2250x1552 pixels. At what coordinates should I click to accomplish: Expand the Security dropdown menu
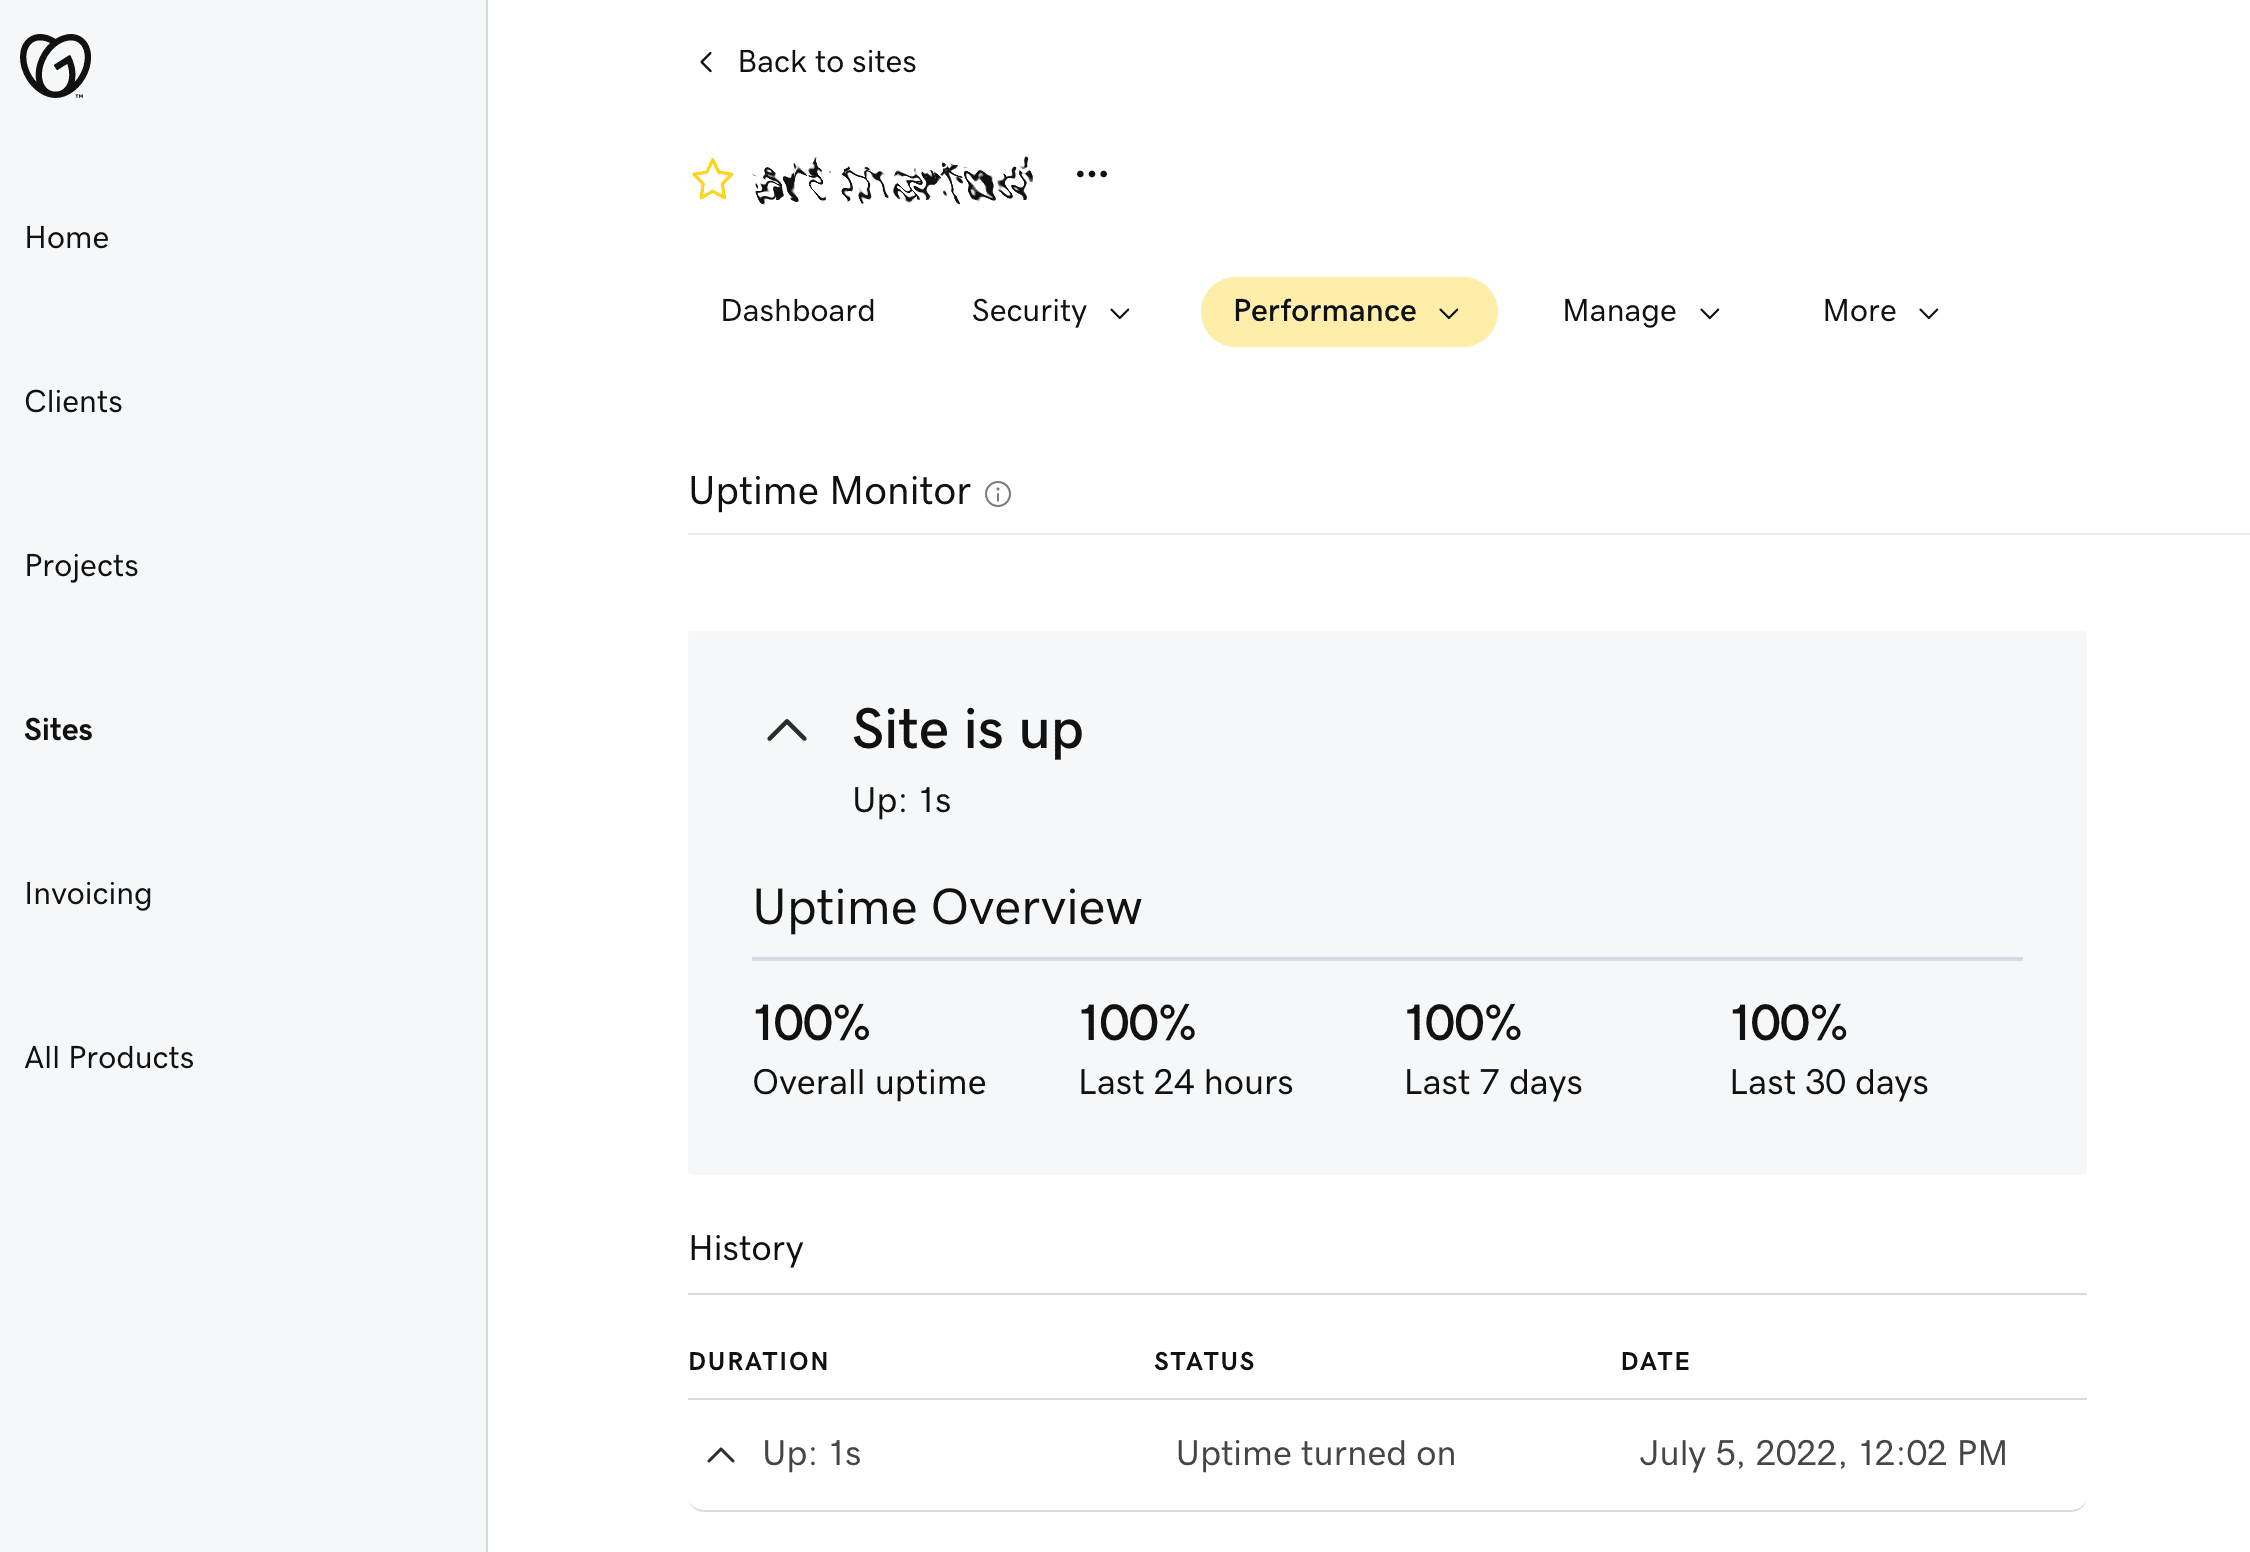(x=1050, y=311)
